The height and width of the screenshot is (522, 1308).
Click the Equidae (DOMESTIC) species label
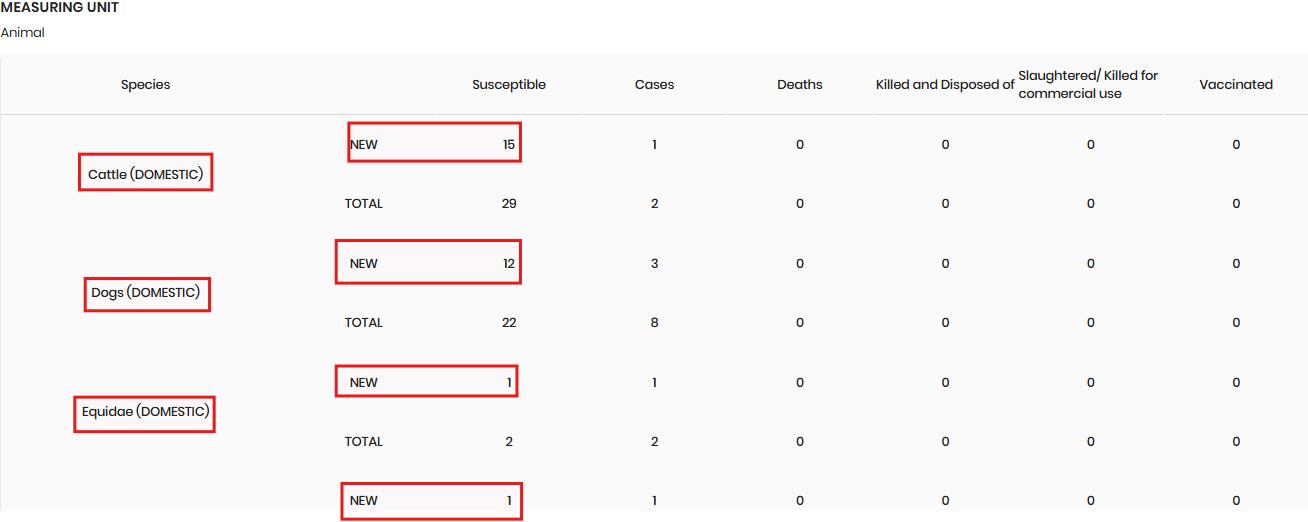click(x=145, y=412)
